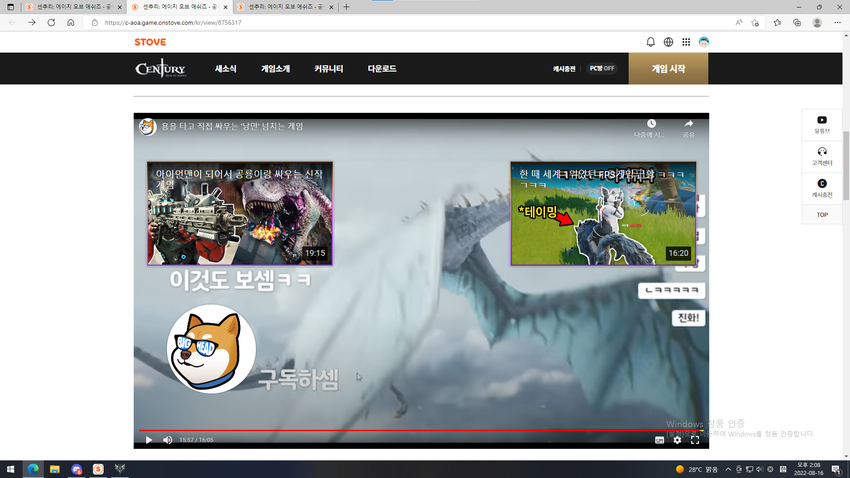Open the tab actions menu button
This screenshot has height=478, width=850.
point(10,7)
